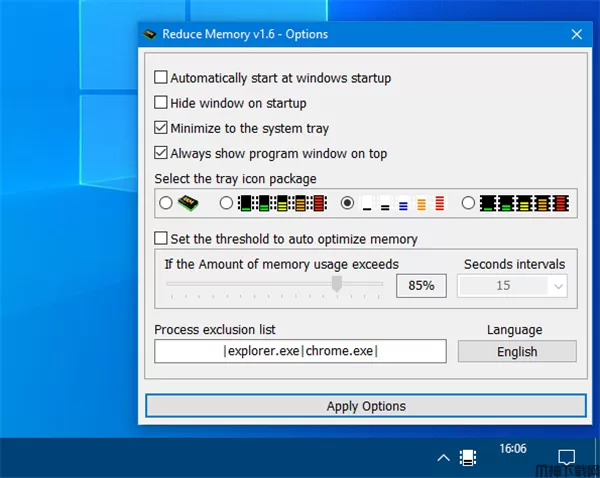Pick the second tray icon set with black background
Image resolution: width=600 pixels, height=478 pixels.
click(x=279, y=203)
